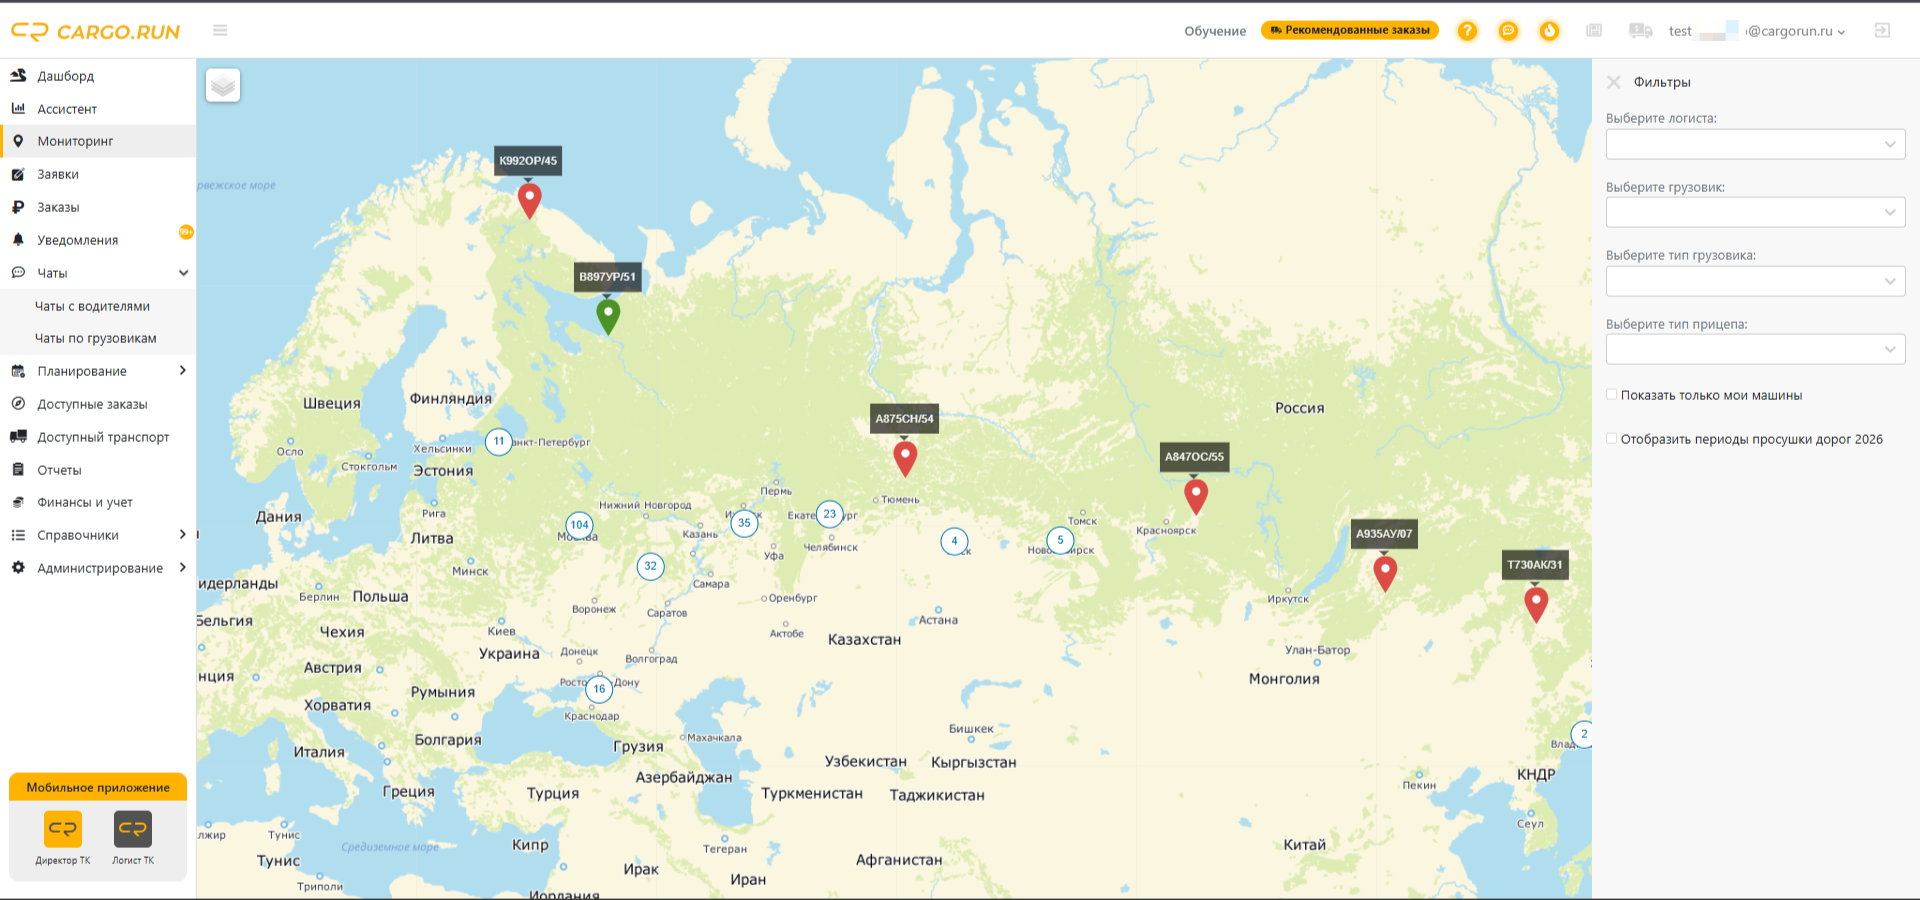Screen dimensions: 1920x900
Task: Open Выберите тип прицепа dropdown
Action: click(1755, 349)
